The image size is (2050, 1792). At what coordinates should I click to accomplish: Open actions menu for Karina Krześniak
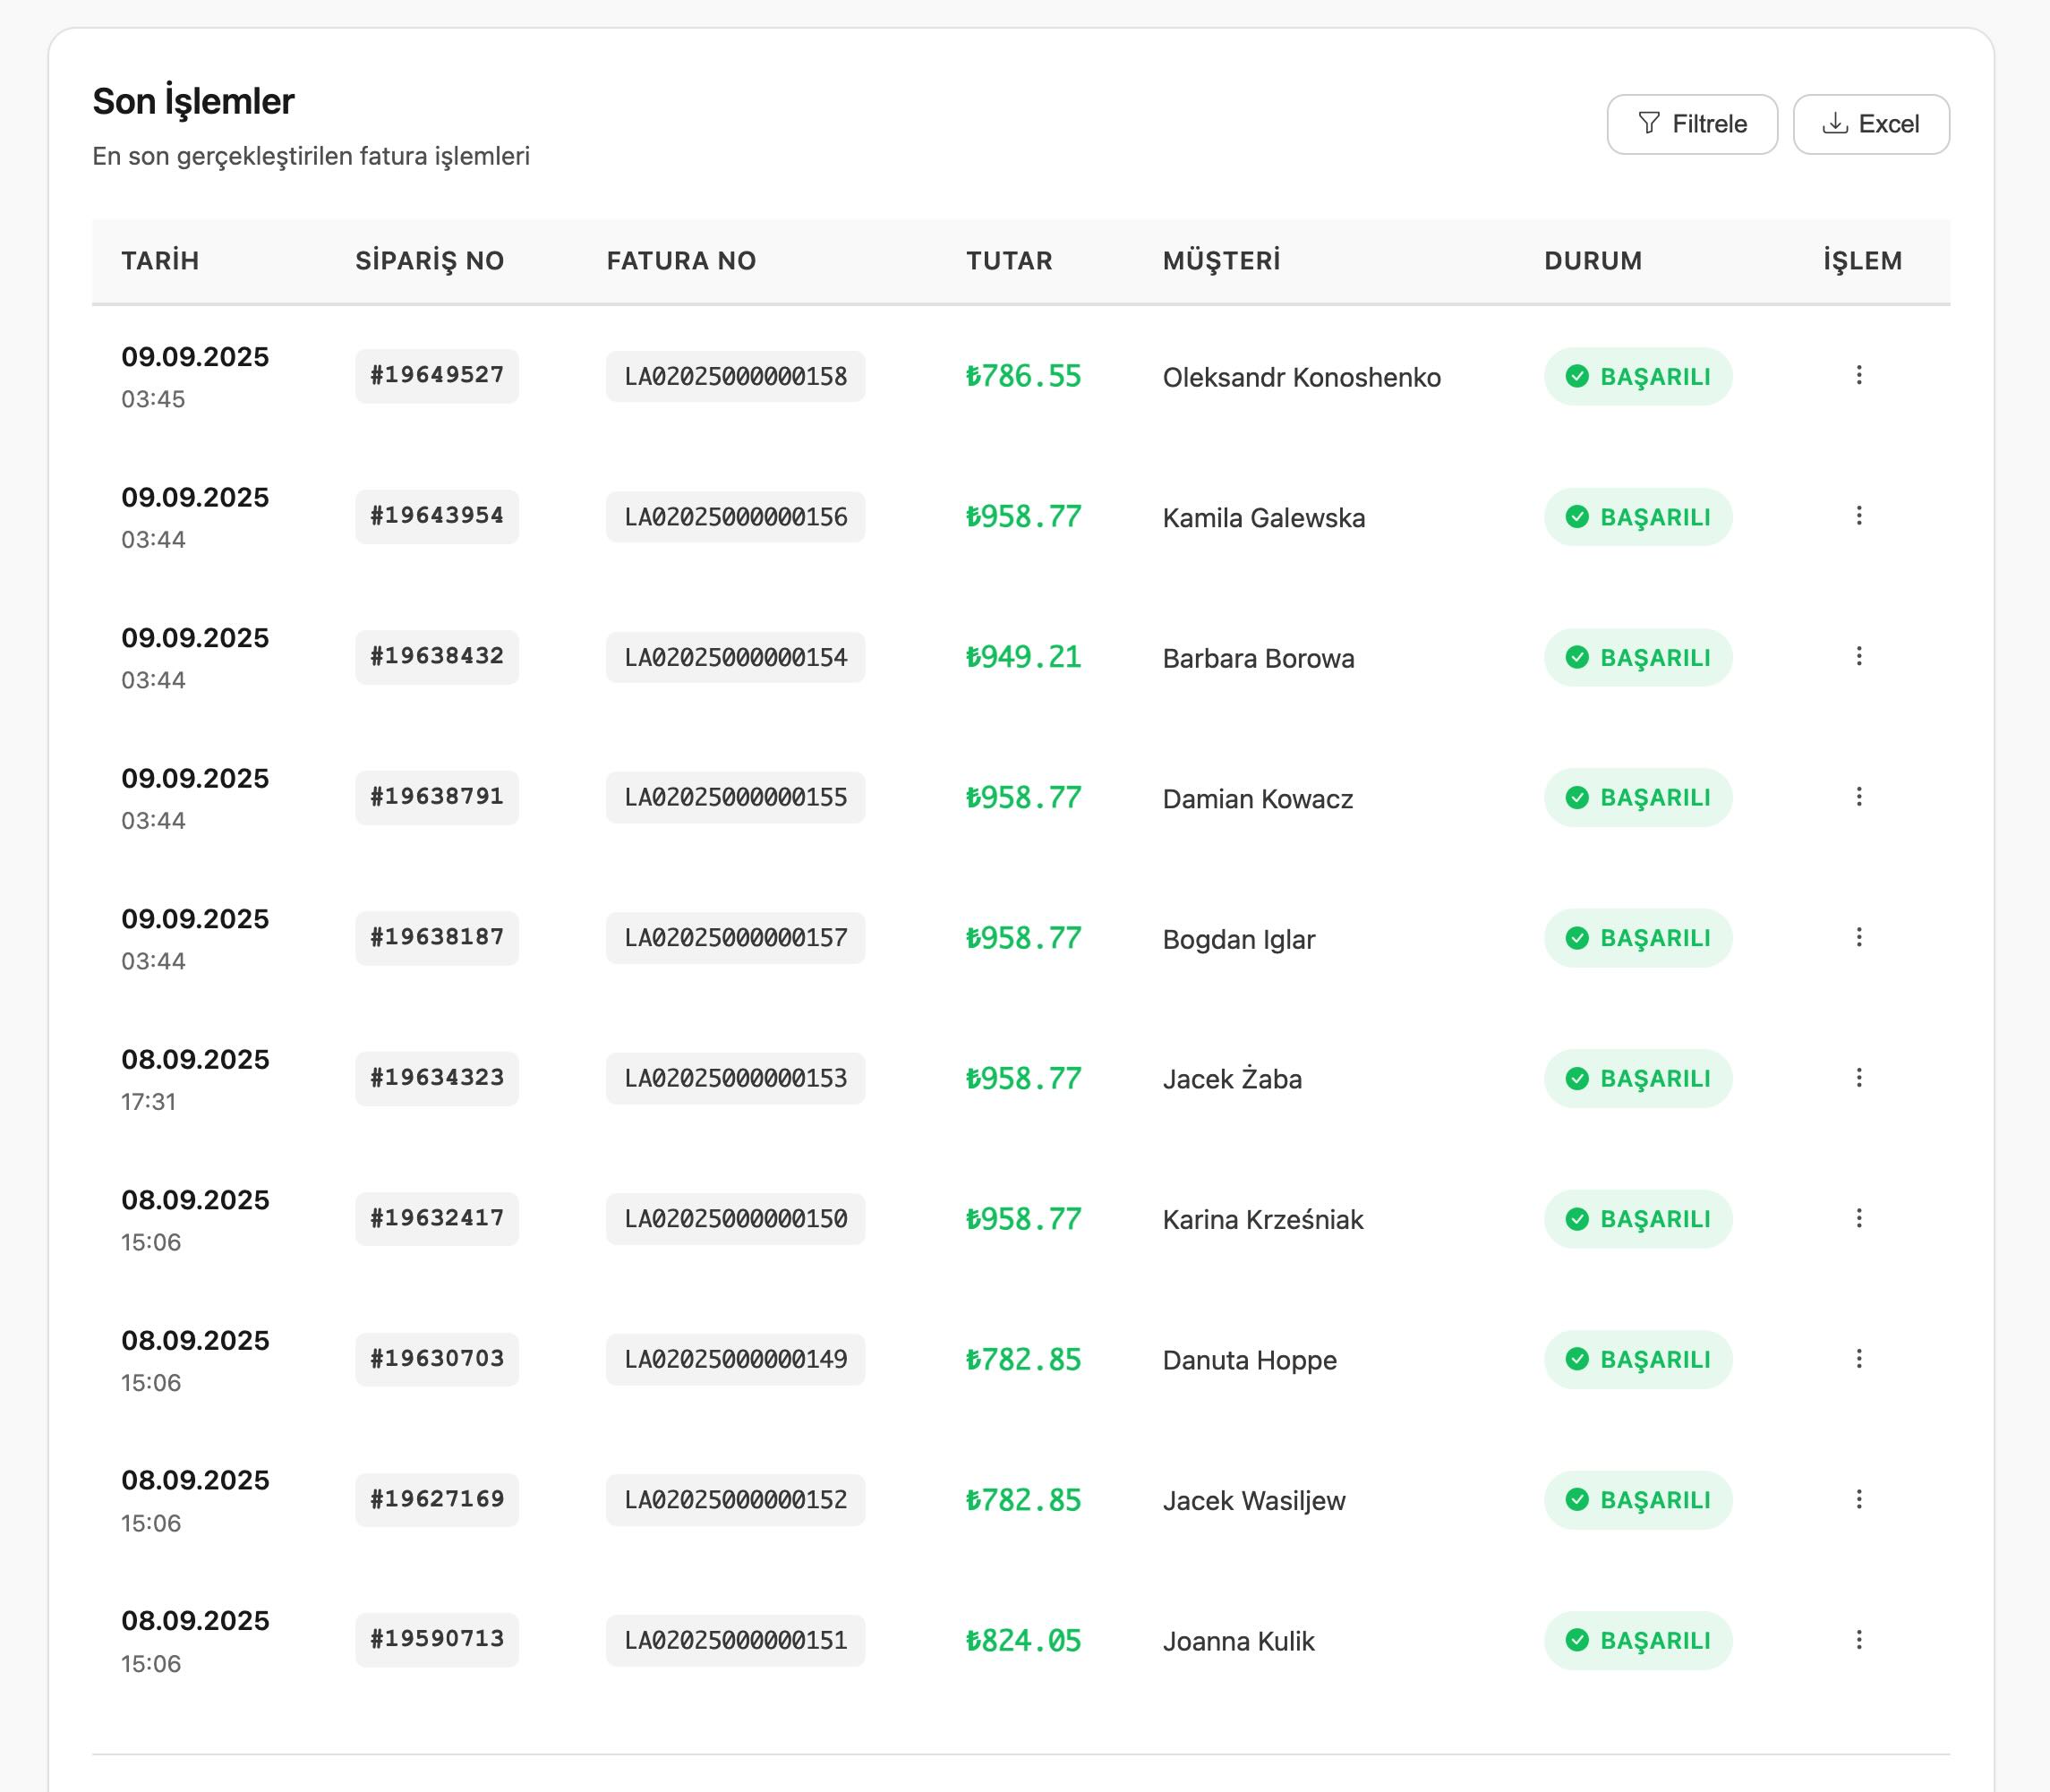(1858, 1219)
